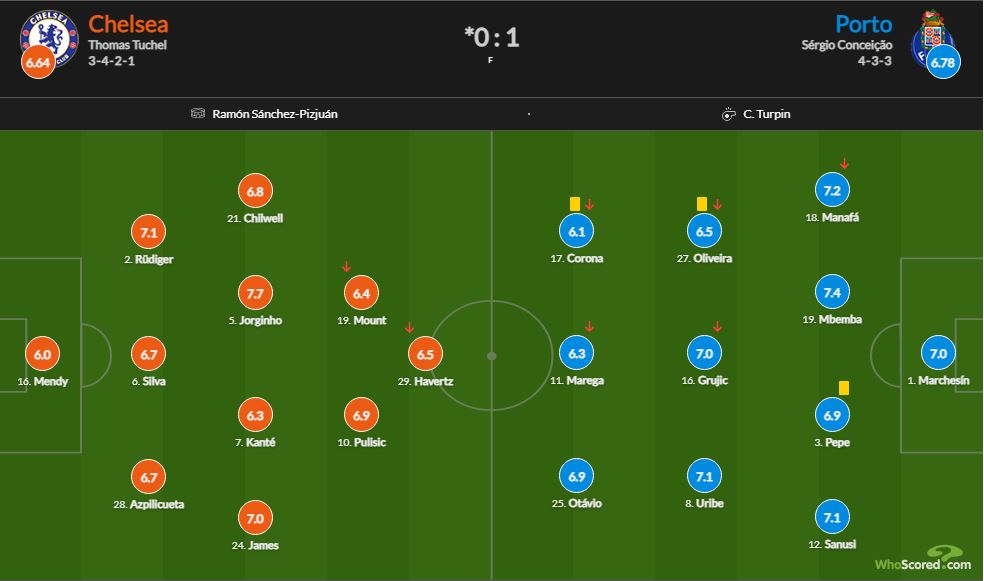Click the referee whistle icon beside C. Turpin

coord(728,114)
